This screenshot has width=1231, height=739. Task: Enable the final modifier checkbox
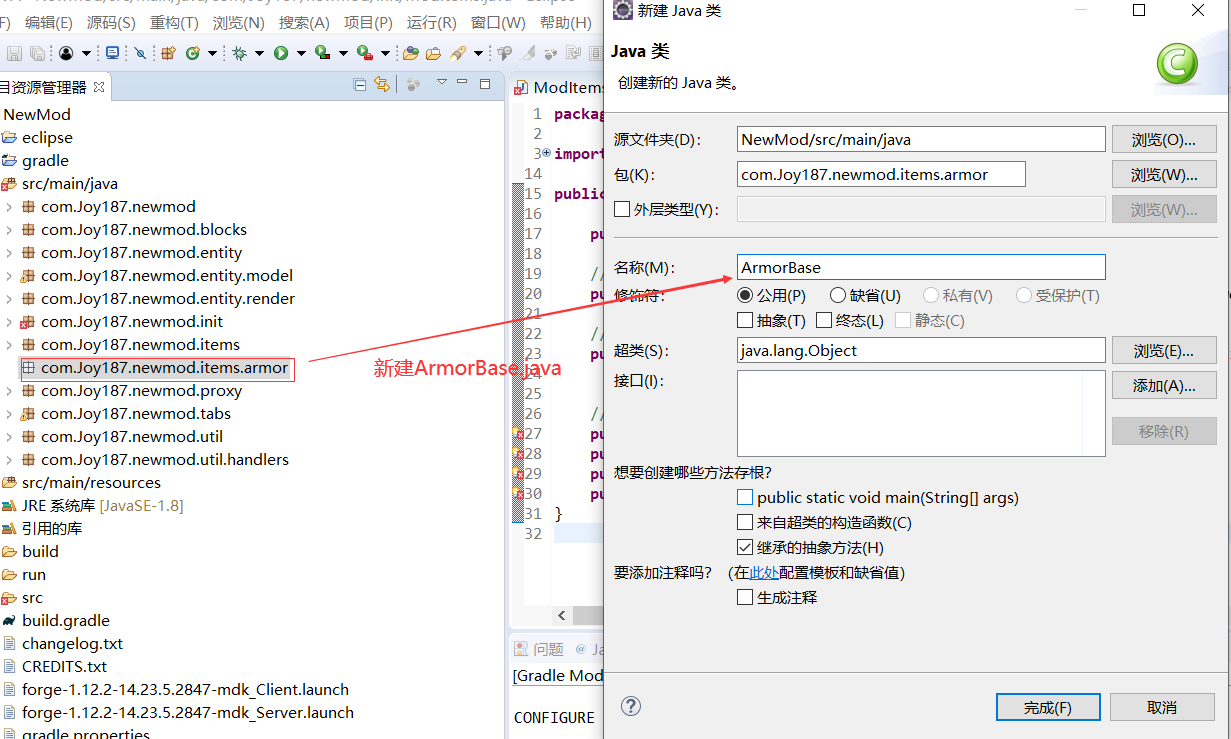(824, 321)
